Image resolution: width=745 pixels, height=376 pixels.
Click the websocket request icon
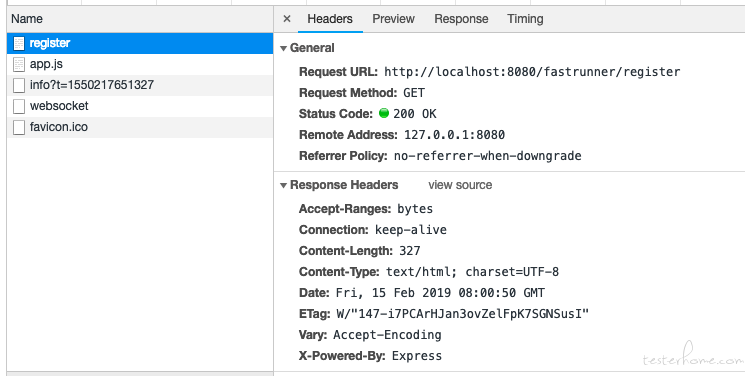click(19, 106)
